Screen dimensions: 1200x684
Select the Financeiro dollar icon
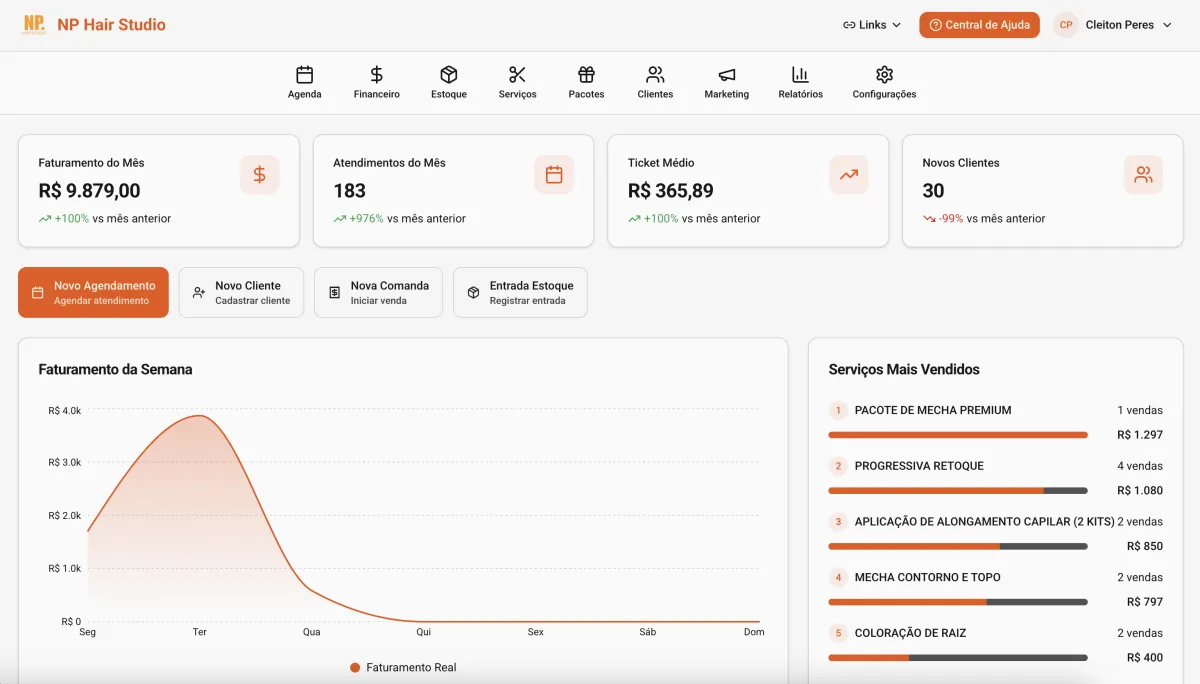(376, 75)
